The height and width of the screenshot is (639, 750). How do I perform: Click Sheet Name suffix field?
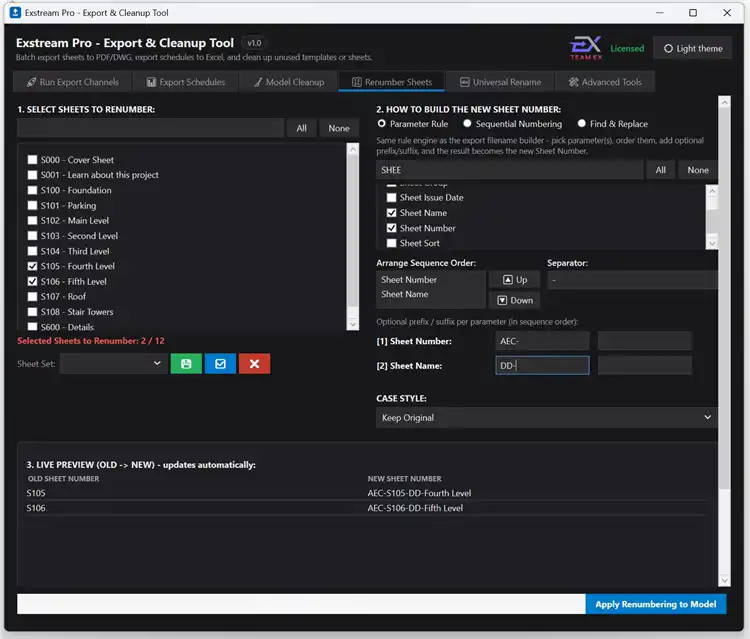pyautogui.click(x=644, y=365)
